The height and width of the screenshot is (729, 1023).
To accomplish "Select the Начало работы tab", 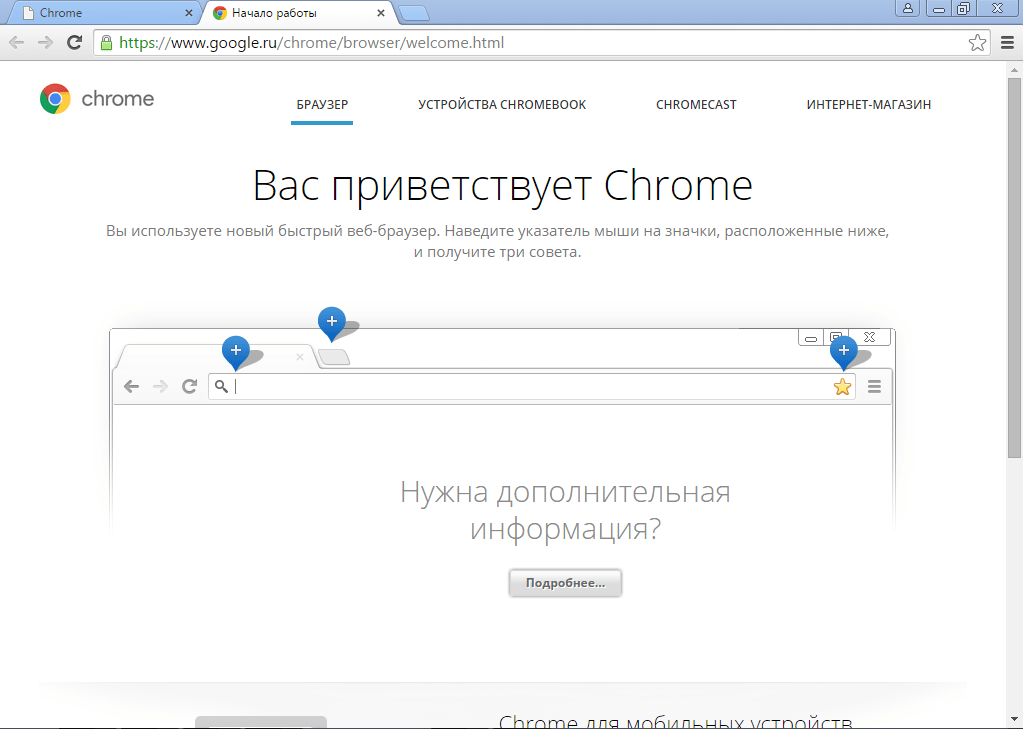I will tap(297, 13).
